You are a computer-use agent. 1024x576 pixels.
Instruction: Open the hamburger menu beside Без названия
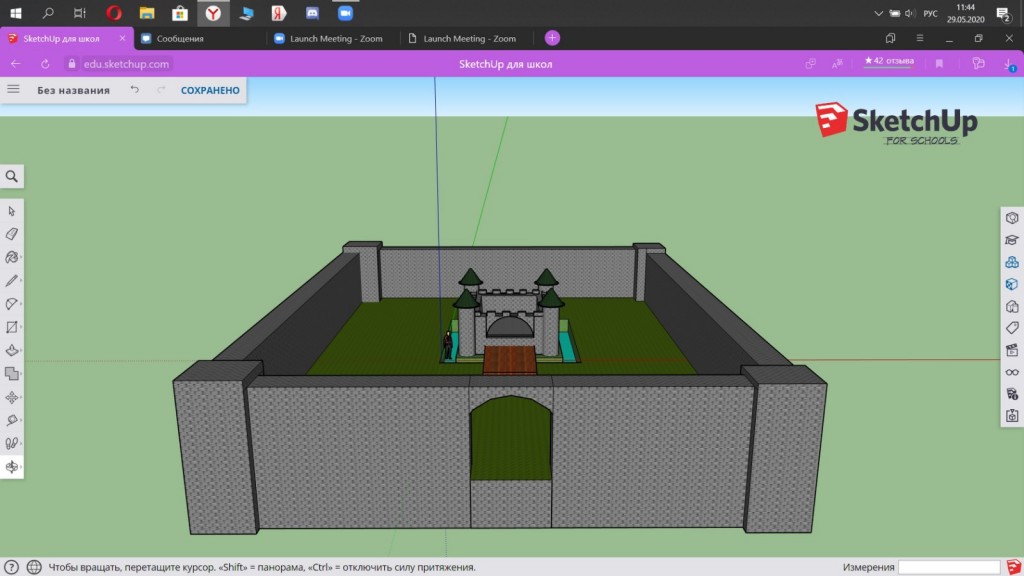13,89
